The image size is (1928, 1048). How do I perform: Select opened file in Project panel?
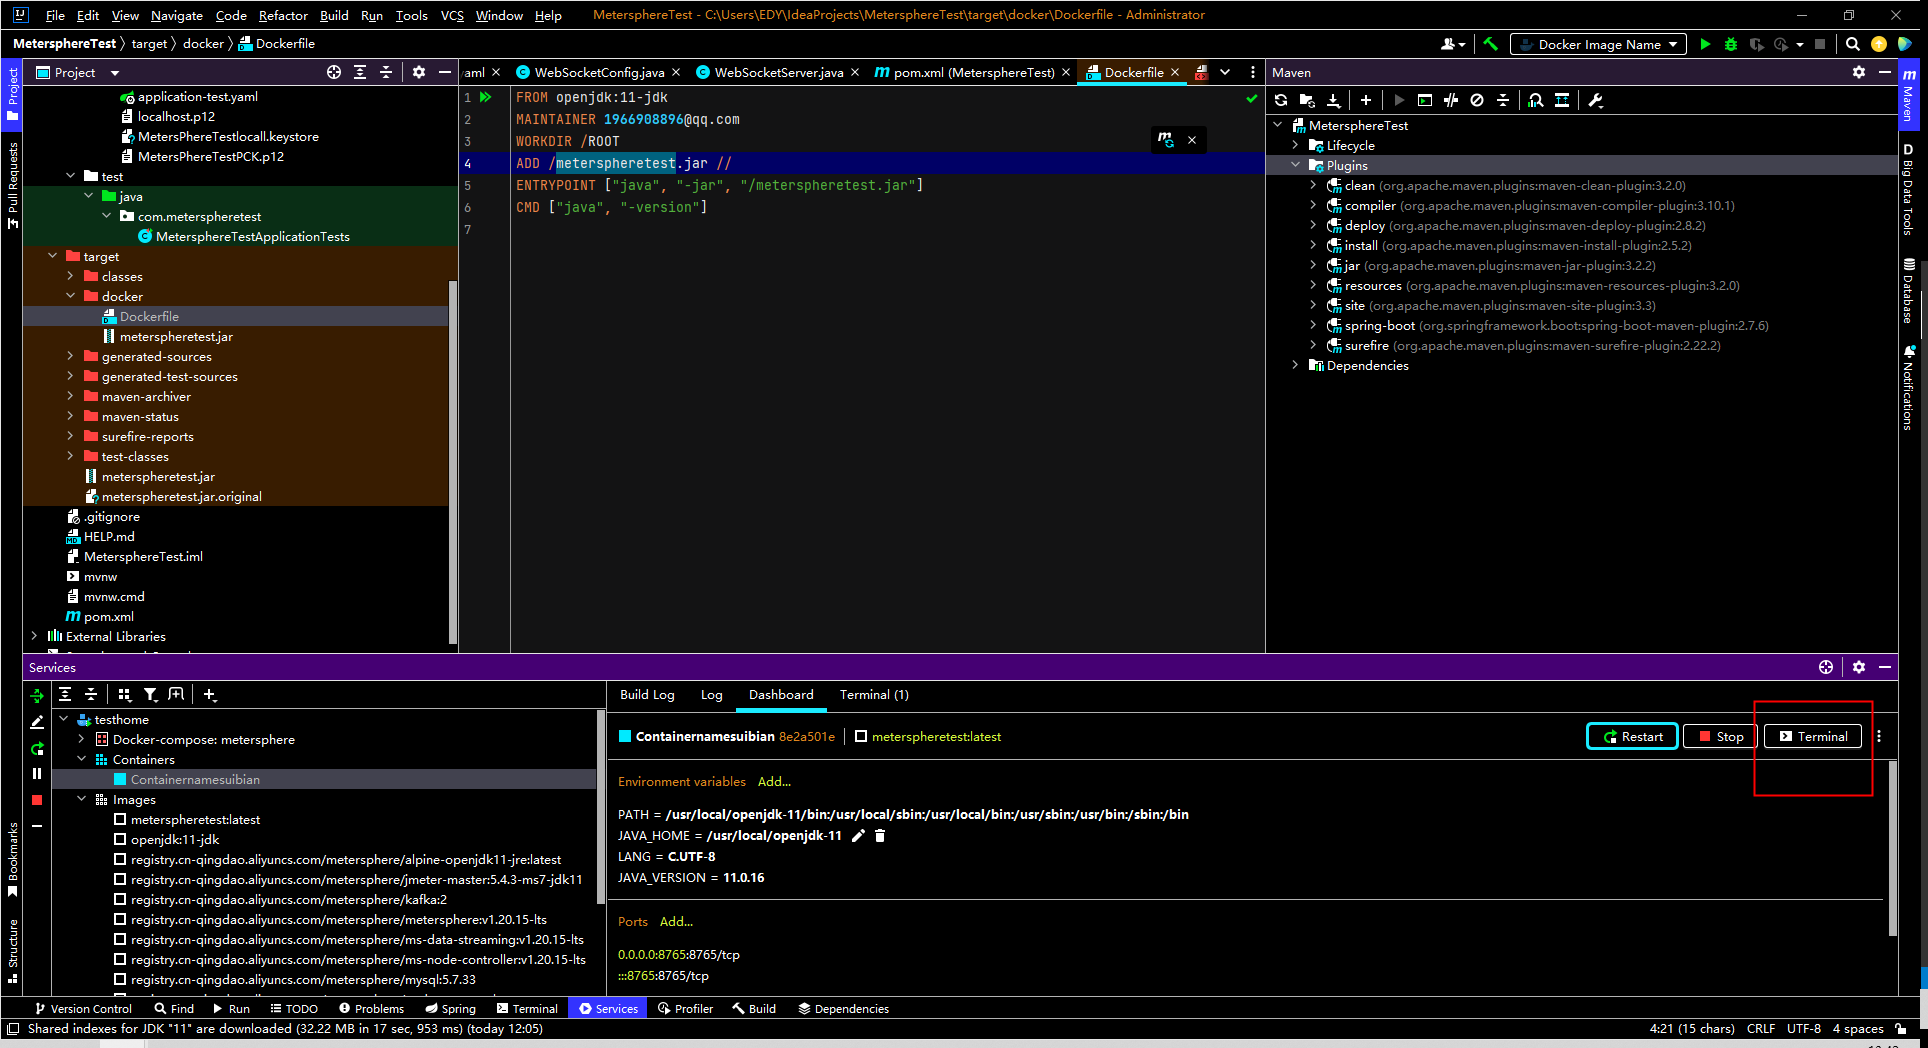pyautogui.click(x=334, y=72)
